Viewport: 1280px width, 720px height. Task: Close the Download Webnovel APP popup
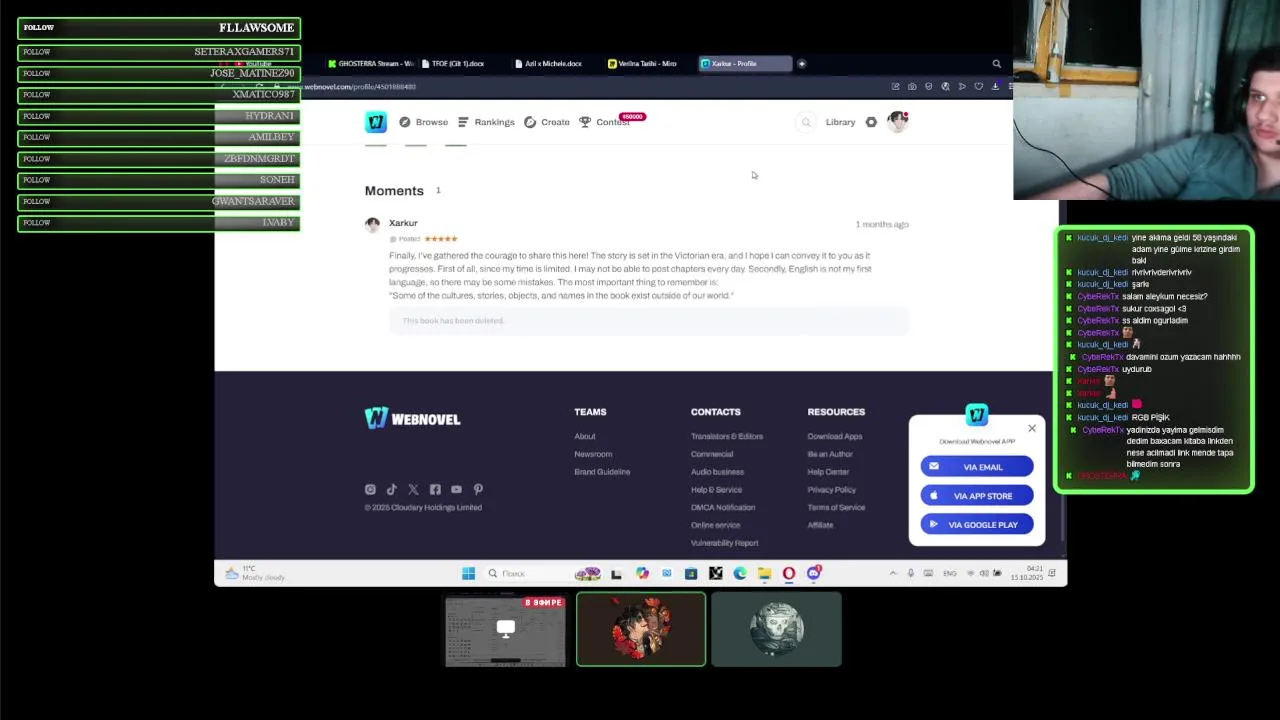(x=1032, y=428)
